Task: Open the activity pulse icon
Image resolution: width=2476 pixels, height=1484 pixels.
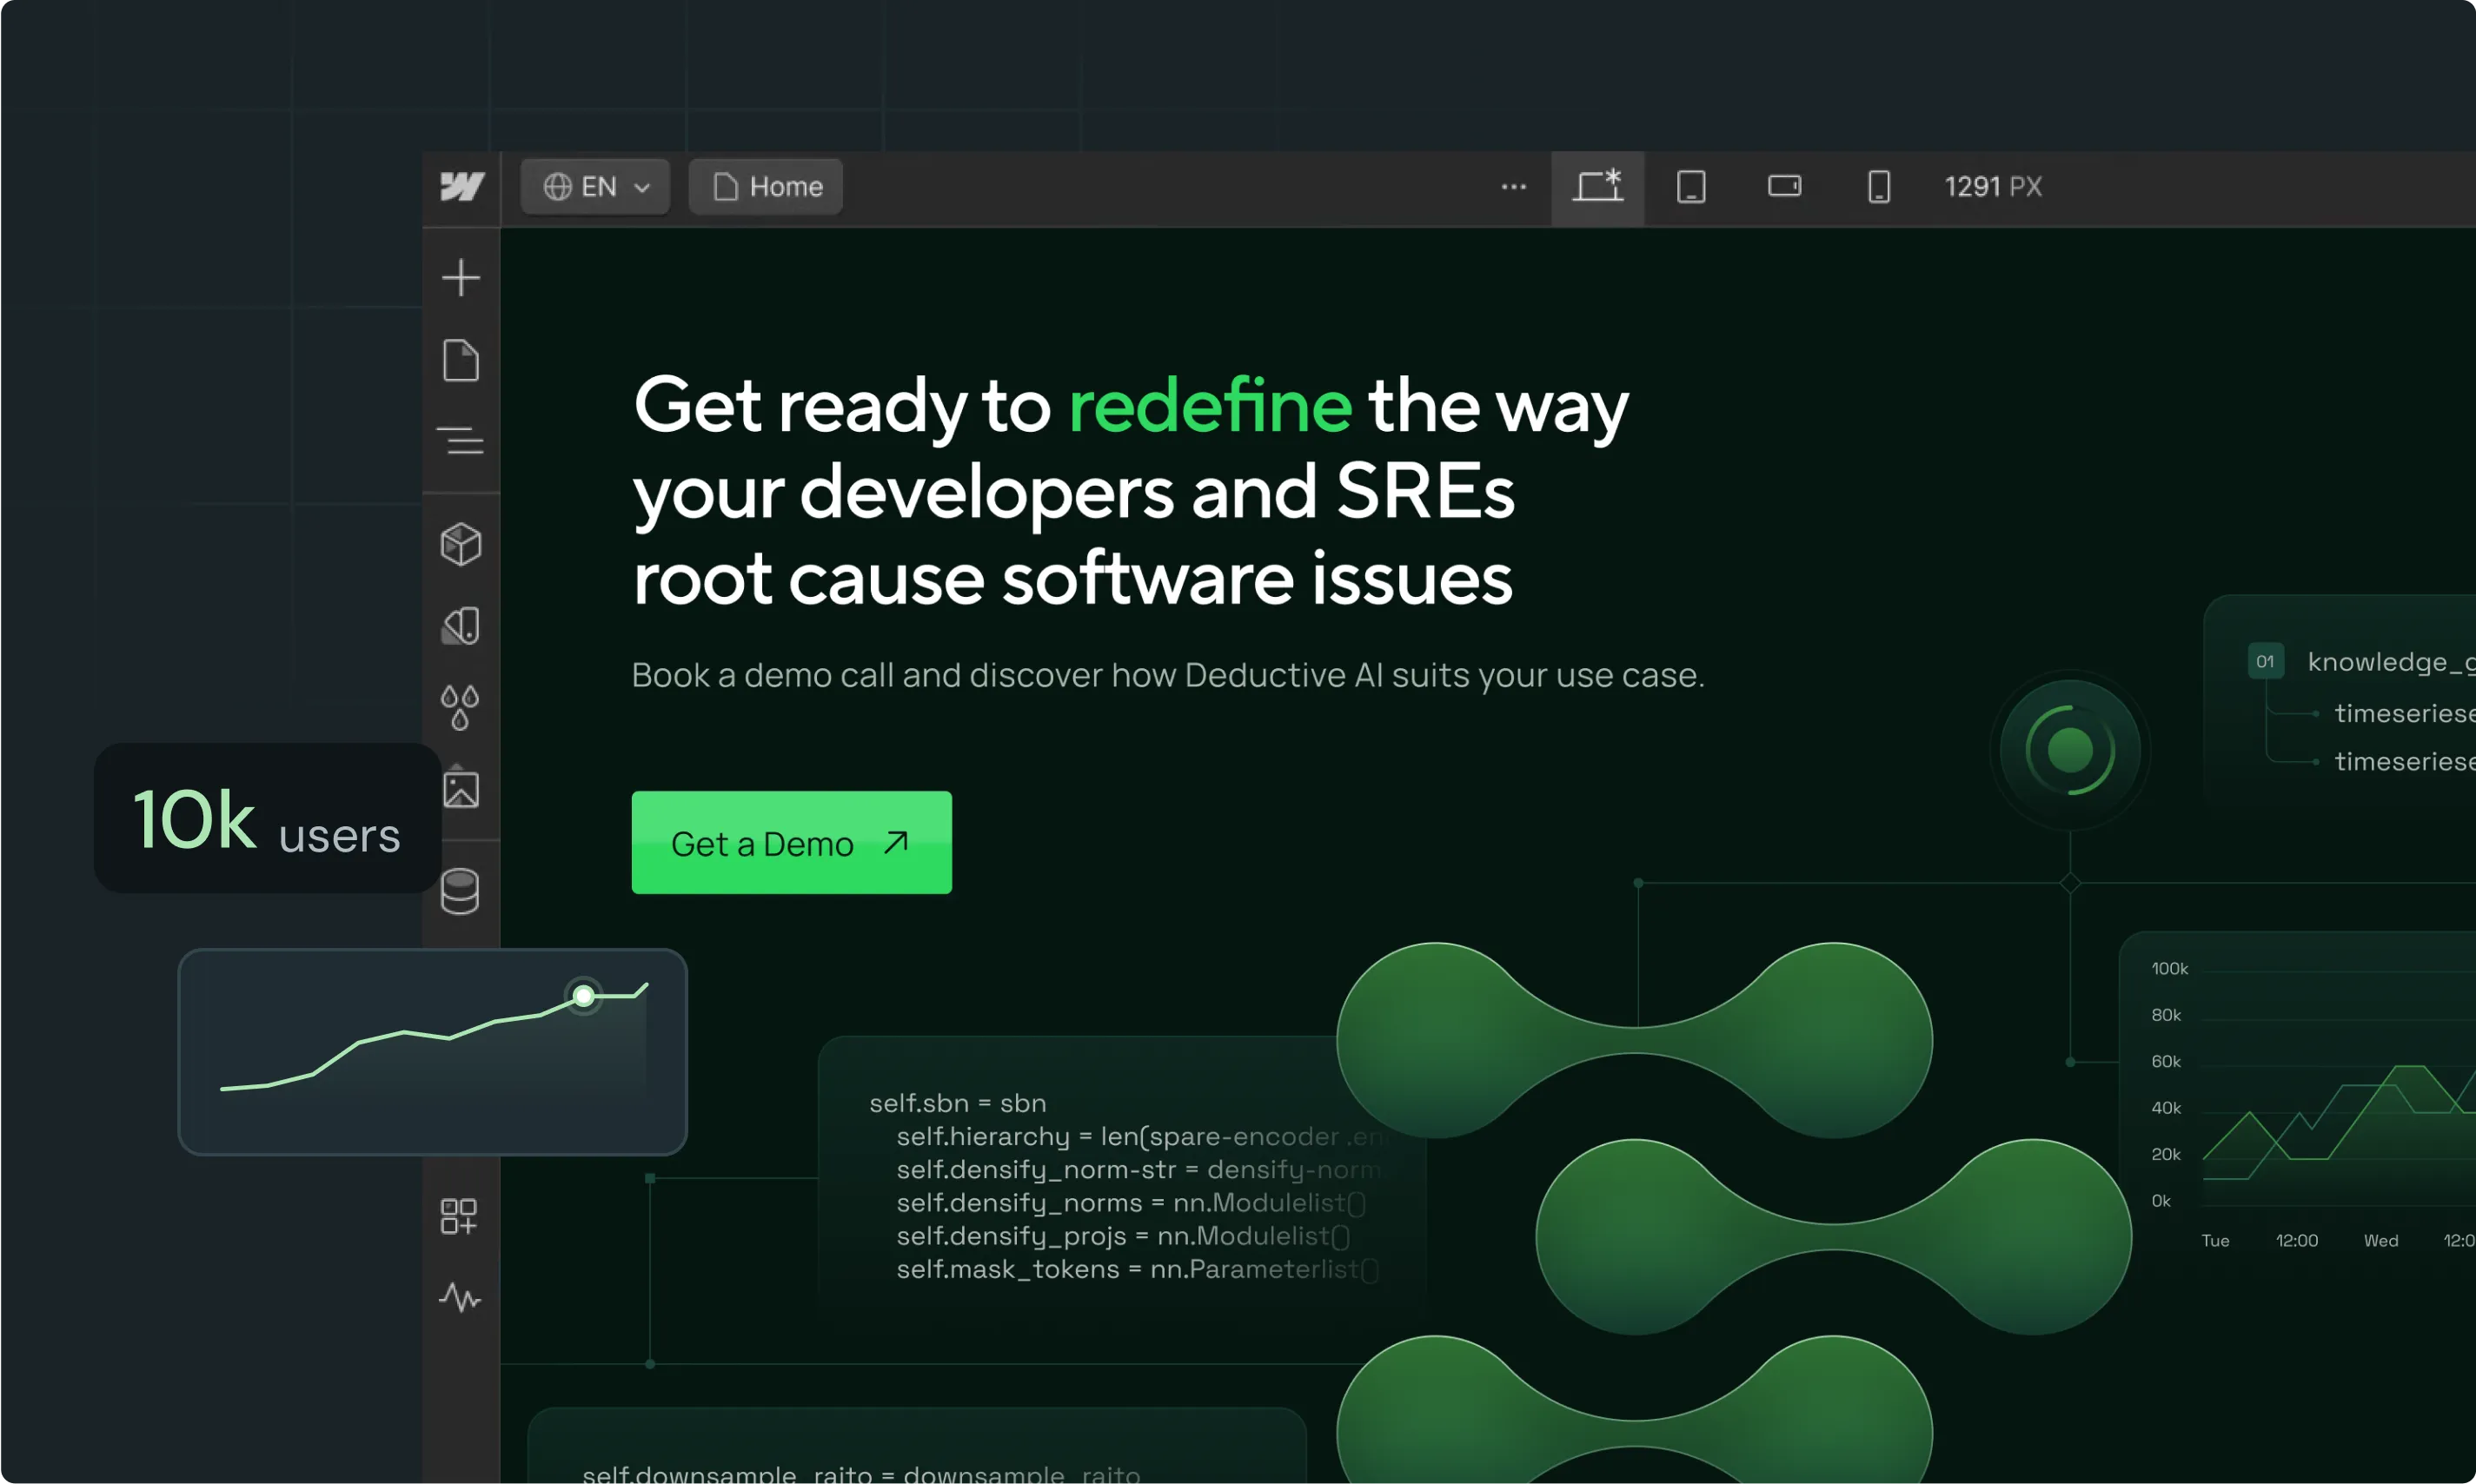Action: [x=460, y=1298]
